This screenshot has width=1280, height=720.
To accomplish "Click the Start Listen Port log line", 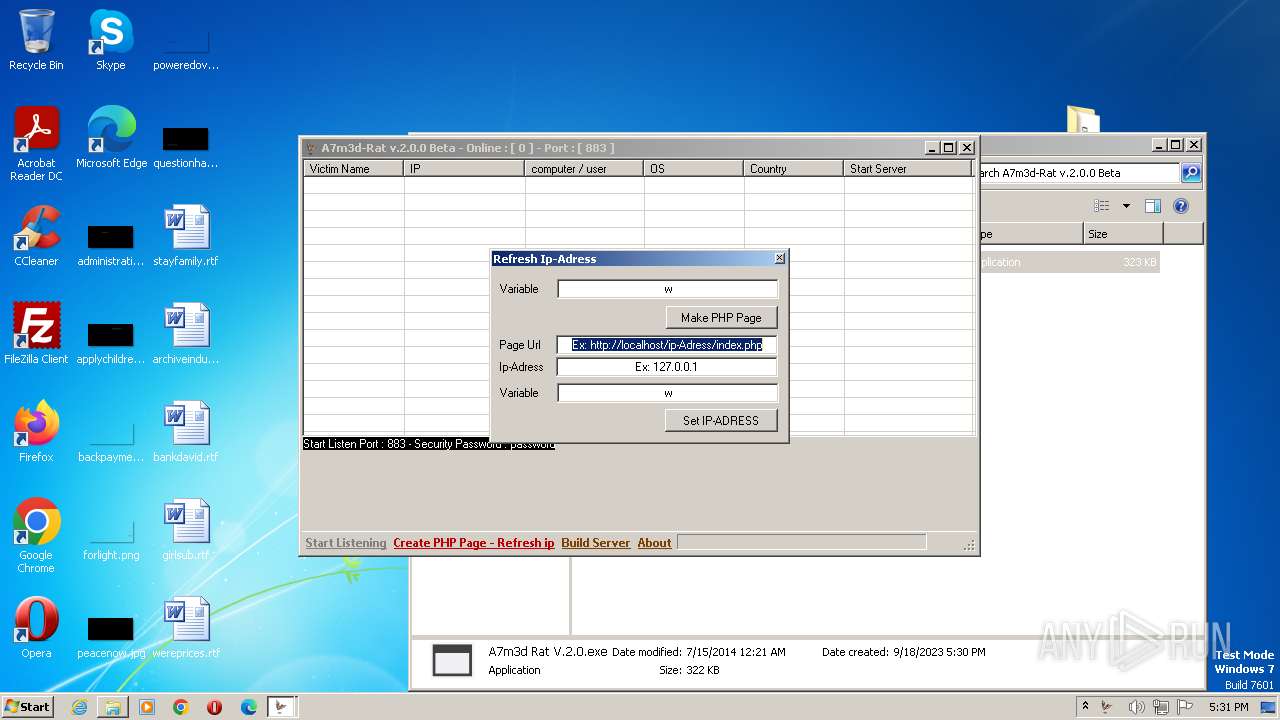I will pyautogui.click(x=429, y=444).
